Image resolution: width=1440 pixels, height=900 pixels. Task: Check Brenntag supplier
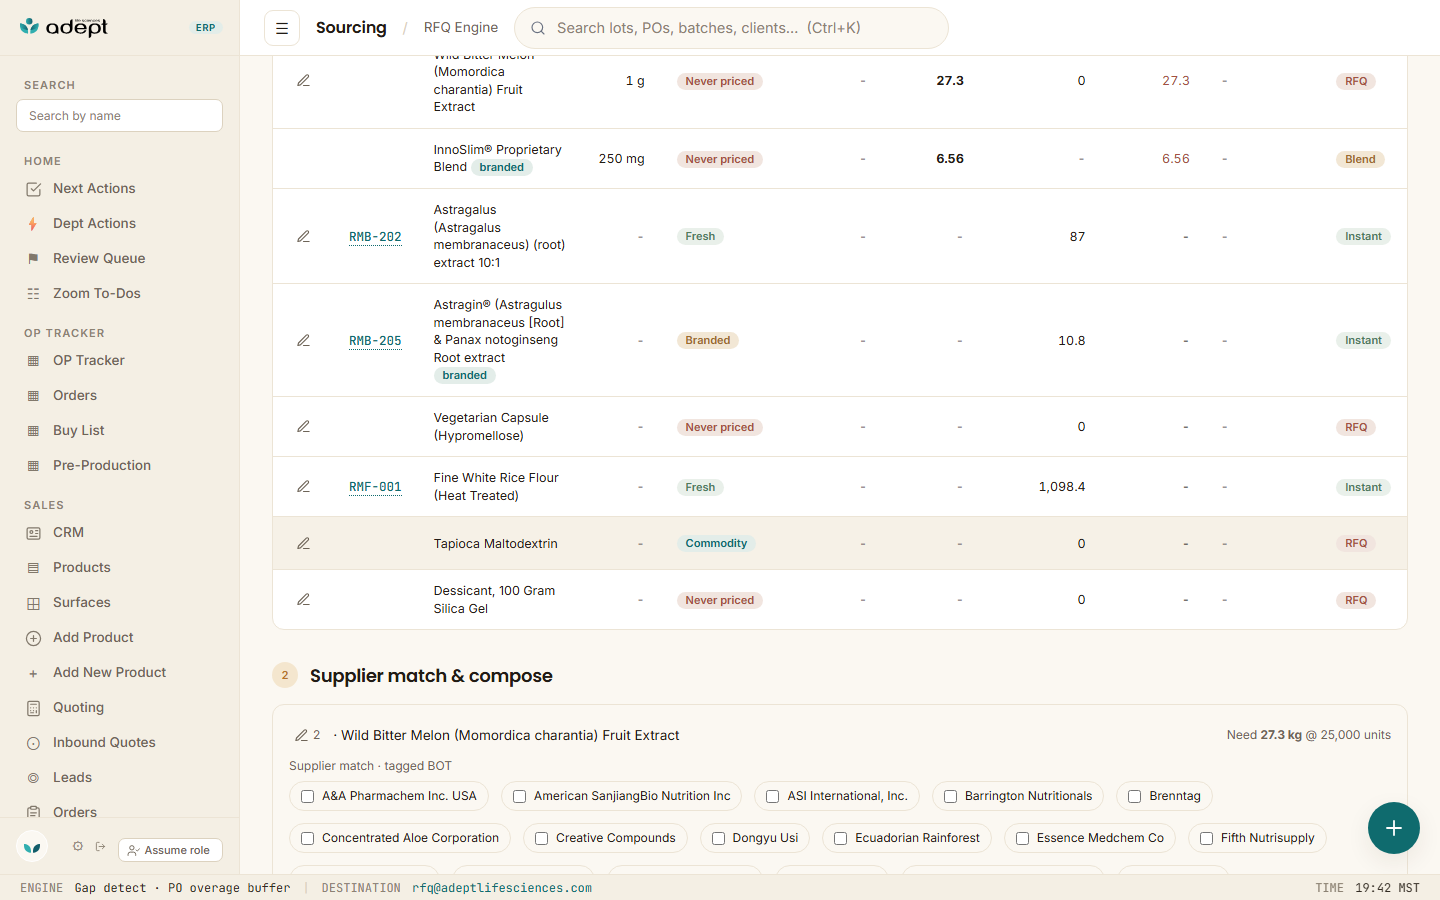1134,796
